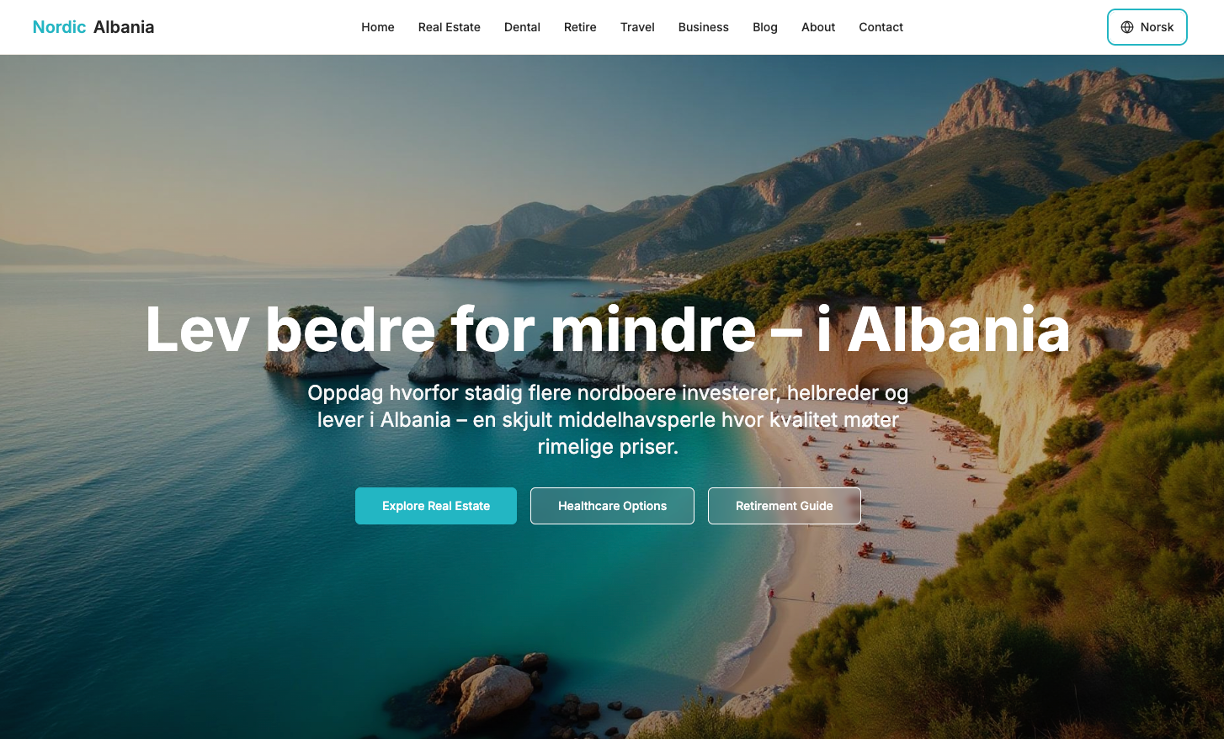The height and width of the screenshot is (740, 1224).
Task: Visit the Blog page
Action: 765,27
